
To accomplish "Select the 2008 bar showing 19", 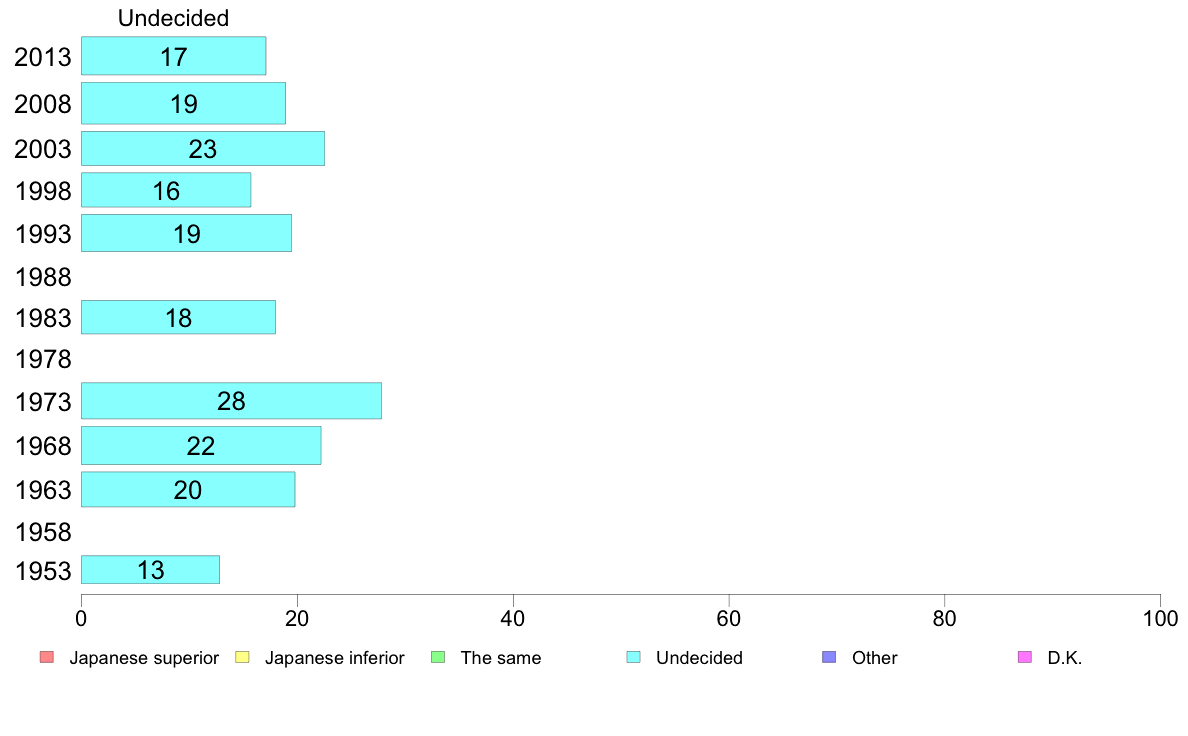I will pyautogui.click(x=183, y=103).
